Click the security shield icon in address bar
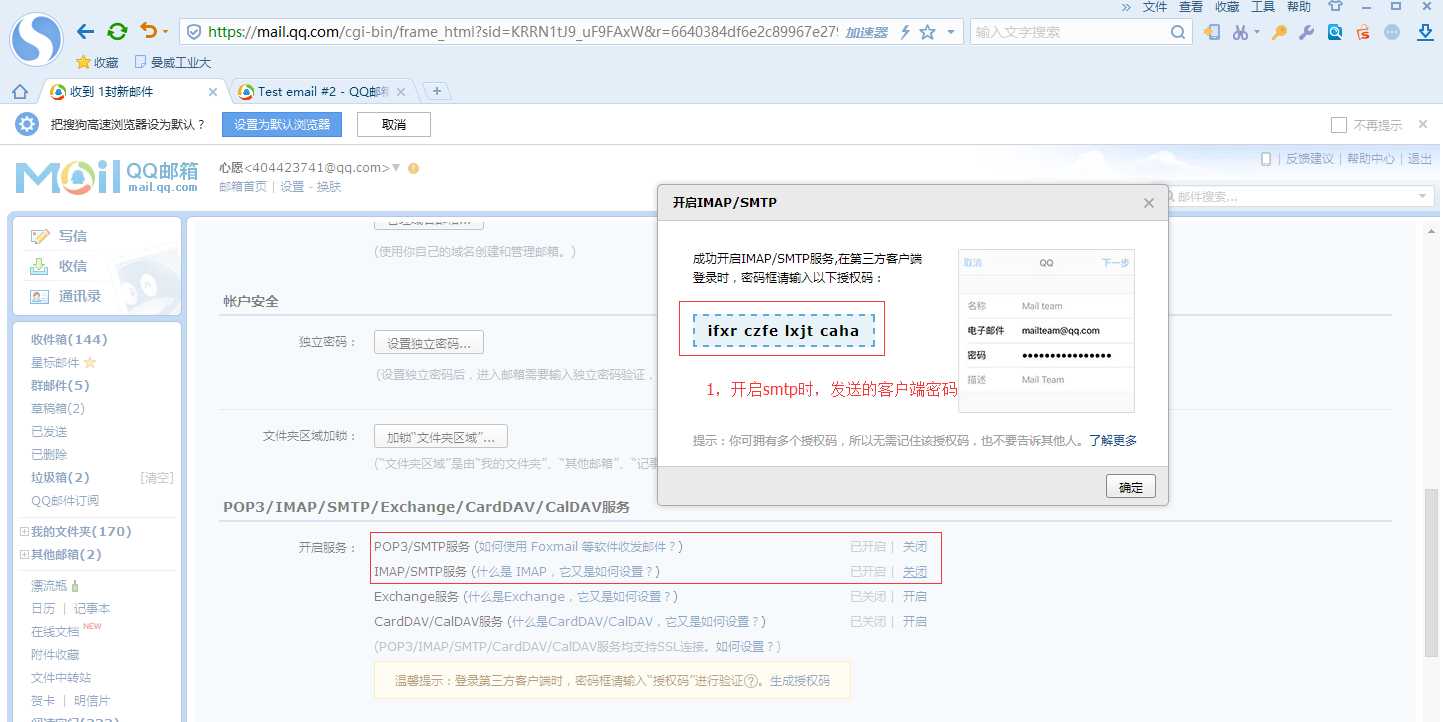The image size is (1443, 722). point(194,32)
